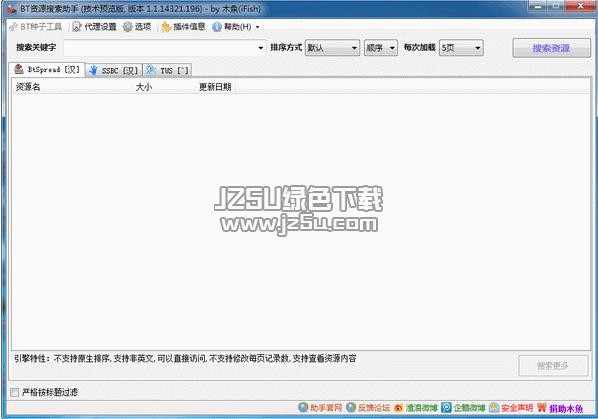Click the 搜索更多 button
The width and height of the screenshot is (598, 419).
click(553, 366)
